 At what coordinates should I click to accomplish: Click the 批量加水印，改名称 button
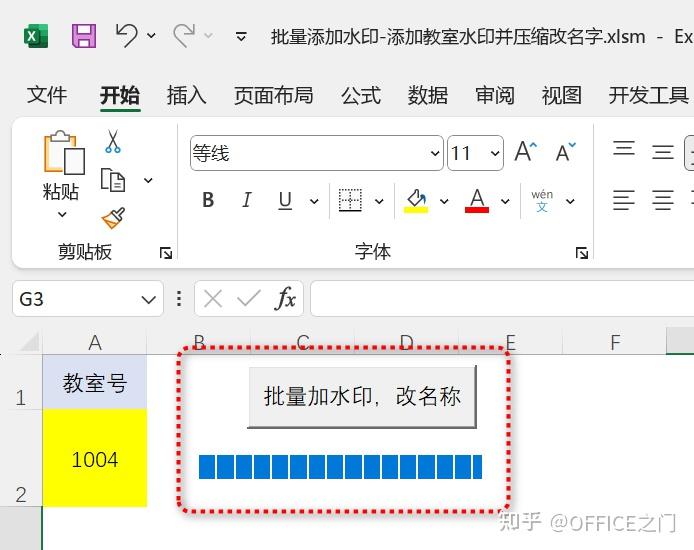coord(362,397)
